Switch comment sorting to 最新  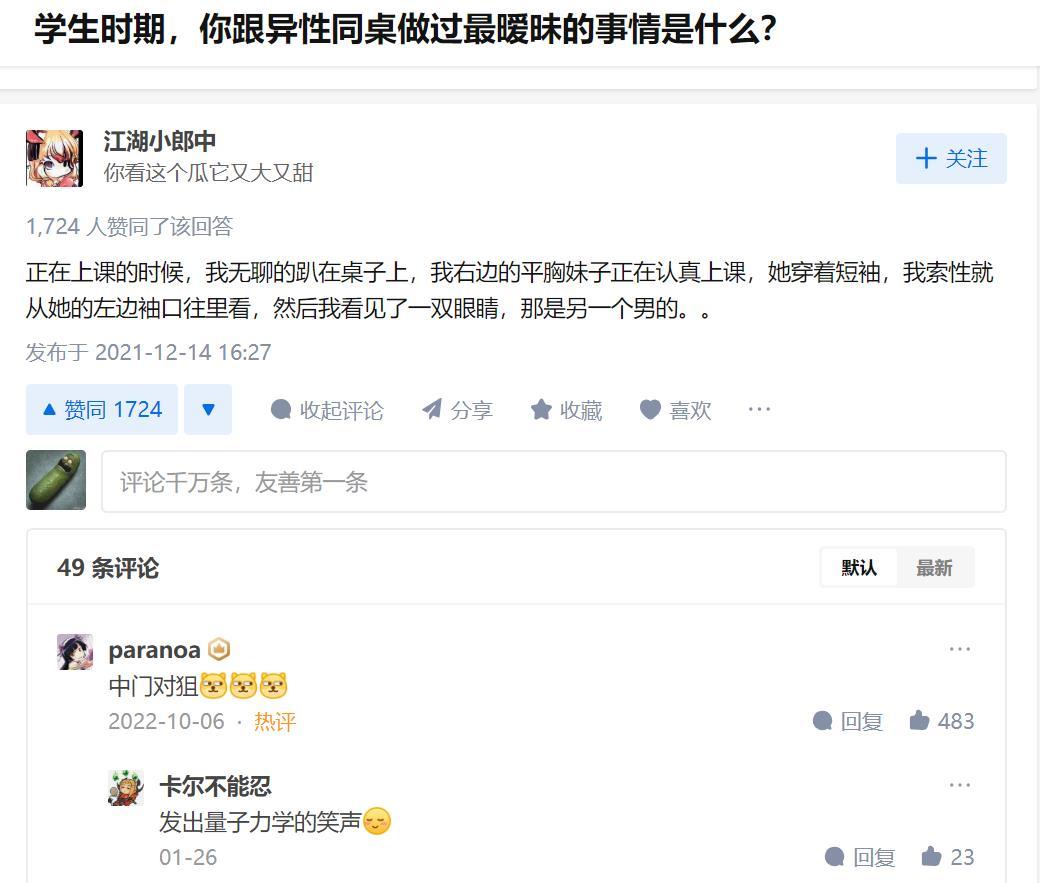pyautogui.click(x=935, y=568)
